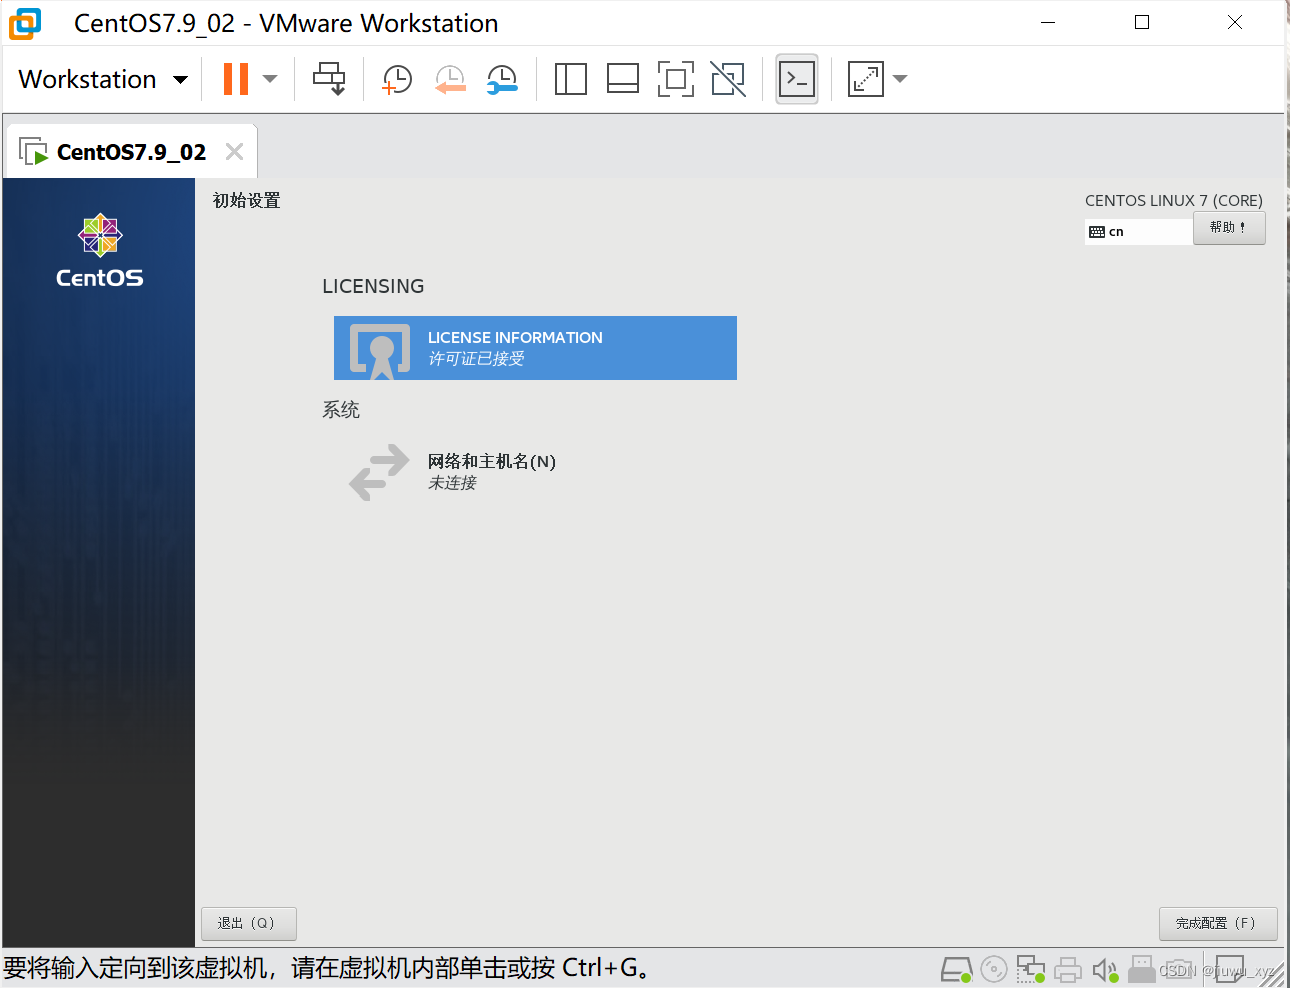Pause the virtual machine
Viewport: 1290px width, 988px height.
(236, 79)
